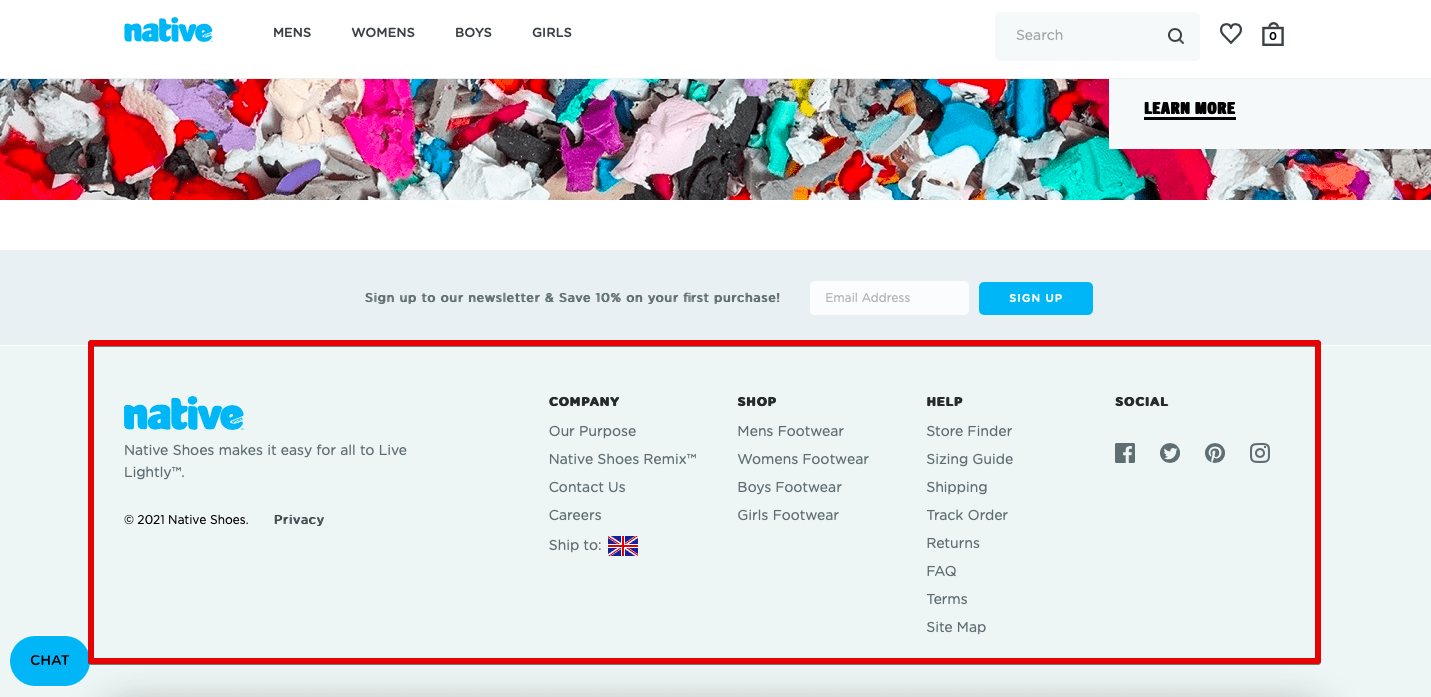Open the GIRLS navigation menu
Image resolution: width=1431 pixels, height=697 pixels.
pyautogui.click(x=552, y=33)
